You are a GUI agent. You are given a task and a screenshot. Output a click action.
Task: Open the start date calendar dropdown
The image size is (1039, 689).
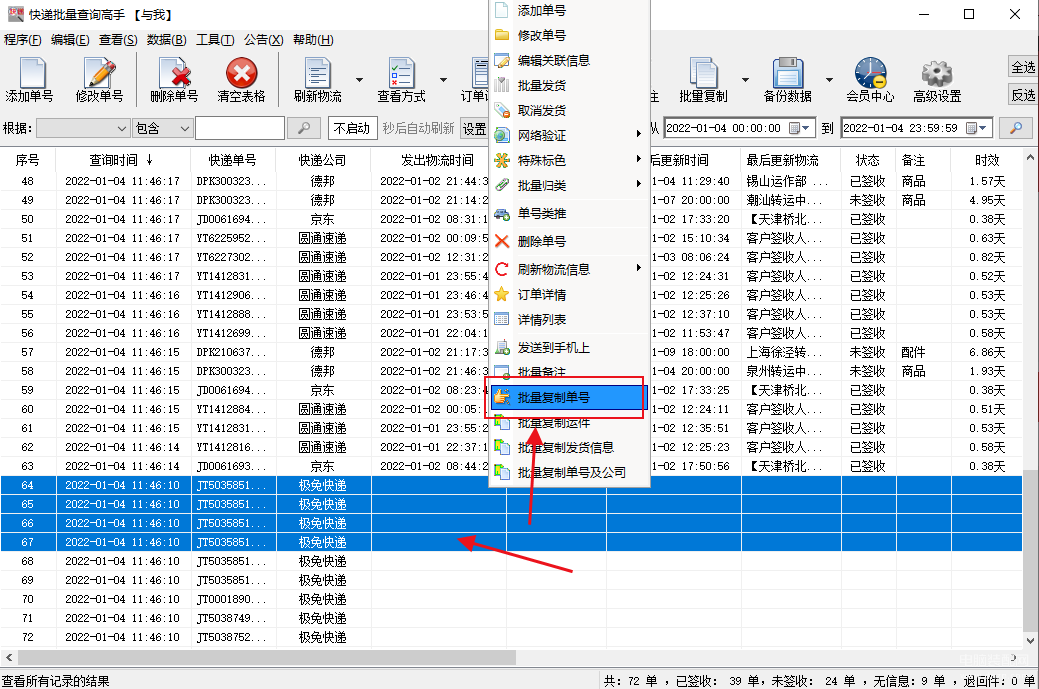coord(800,128)
